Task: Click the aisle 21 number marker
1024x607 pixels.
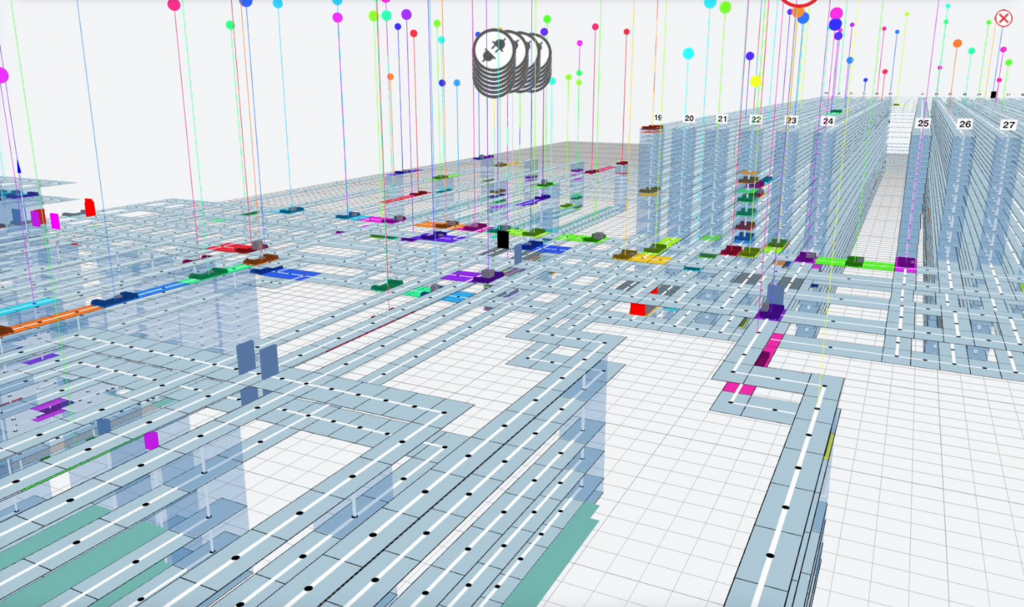Action: coord(722,119)
